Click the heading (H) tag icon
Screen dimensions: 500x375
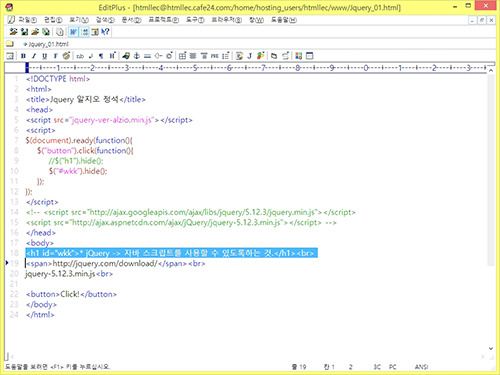(x=112, y=56)
